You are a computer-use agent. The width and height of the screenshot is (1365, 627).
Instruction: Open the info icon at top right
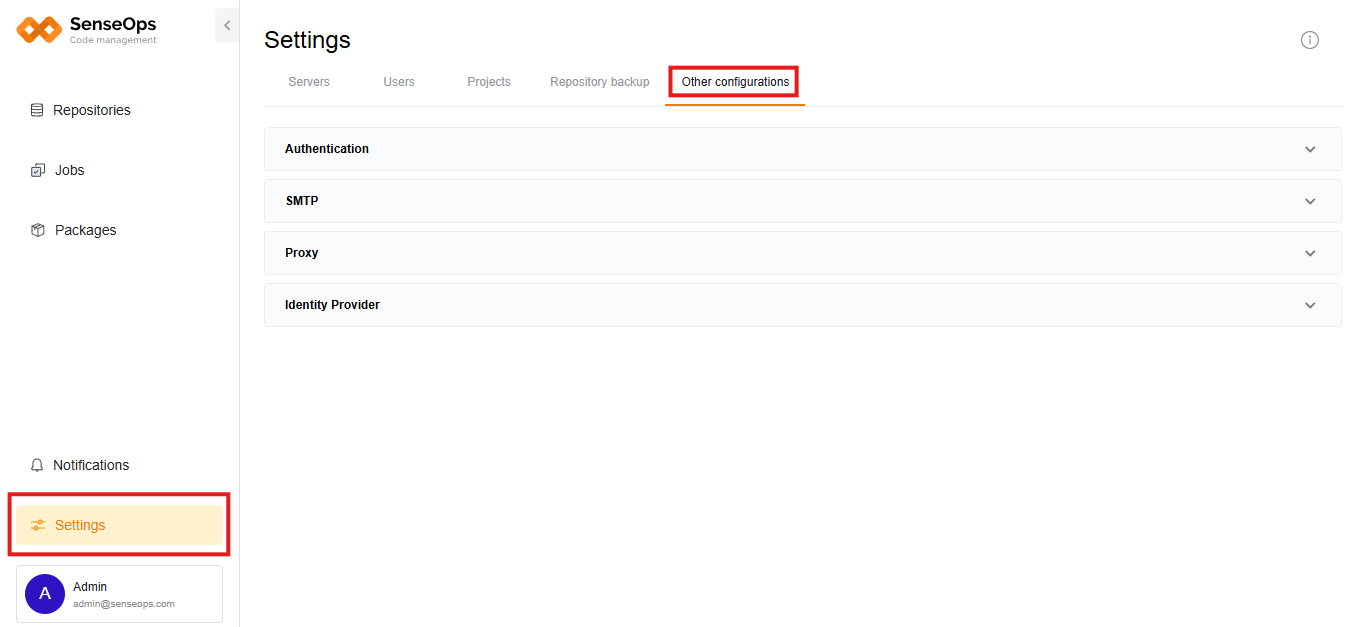coord(1310,40)
